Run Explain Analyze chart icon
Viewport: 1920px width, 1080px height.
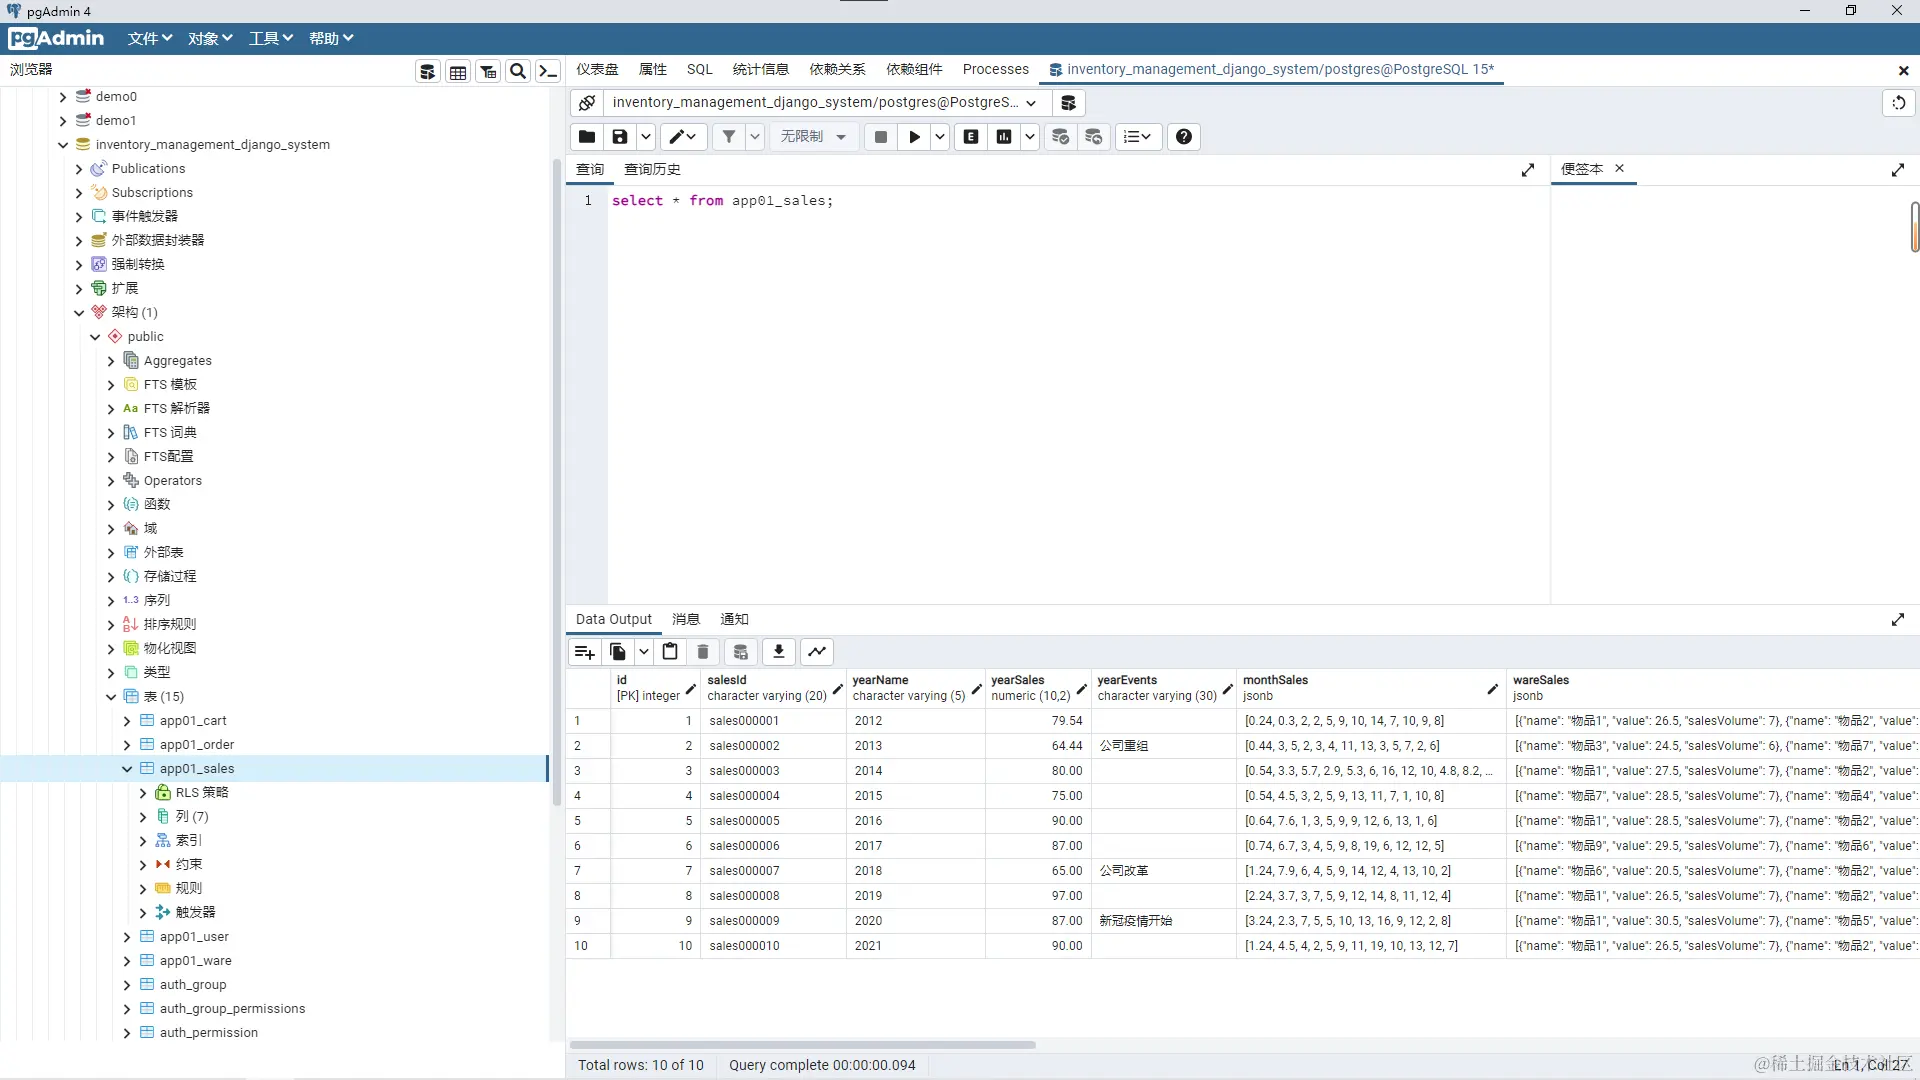tap(1004, 137)
